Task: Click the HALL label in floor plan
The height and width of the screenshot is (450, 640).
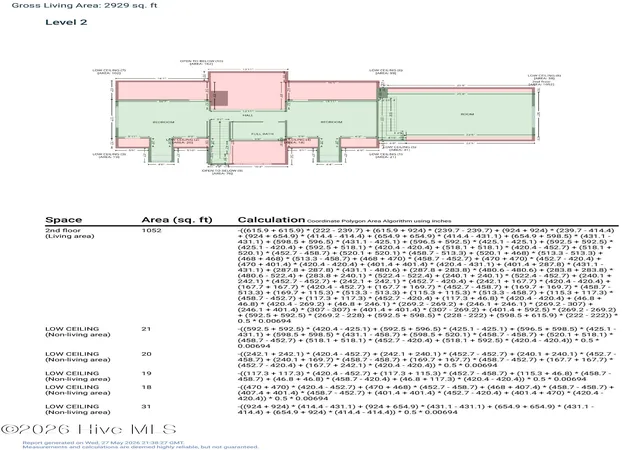Action: click(248, 116)
